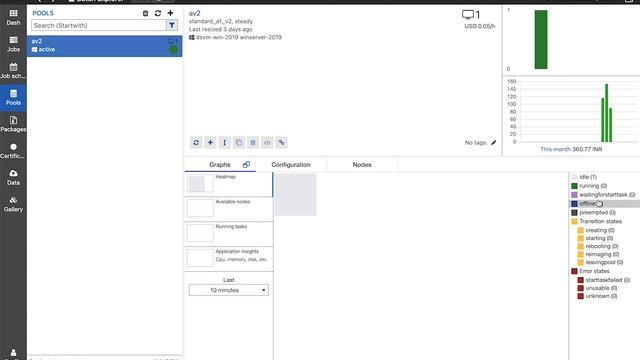This screenshot has height=360, width=640.
Task: Select the Pools sidebar item
Action: (13, 98)
